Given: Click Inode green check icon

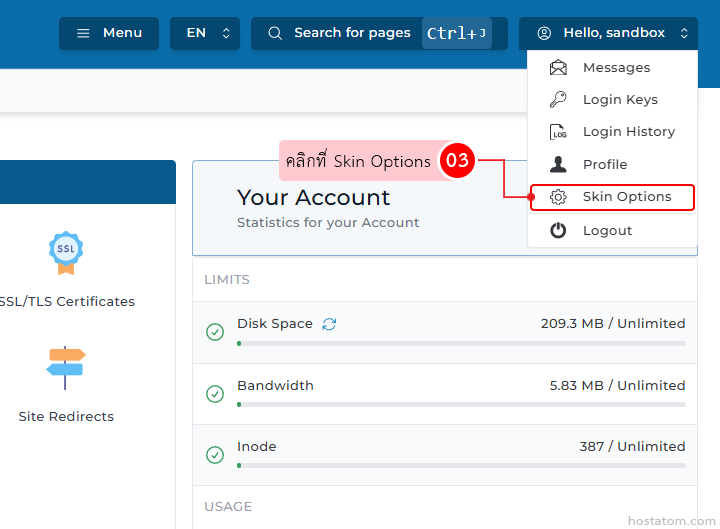Looking at the screenshot, I should point(215,455).
